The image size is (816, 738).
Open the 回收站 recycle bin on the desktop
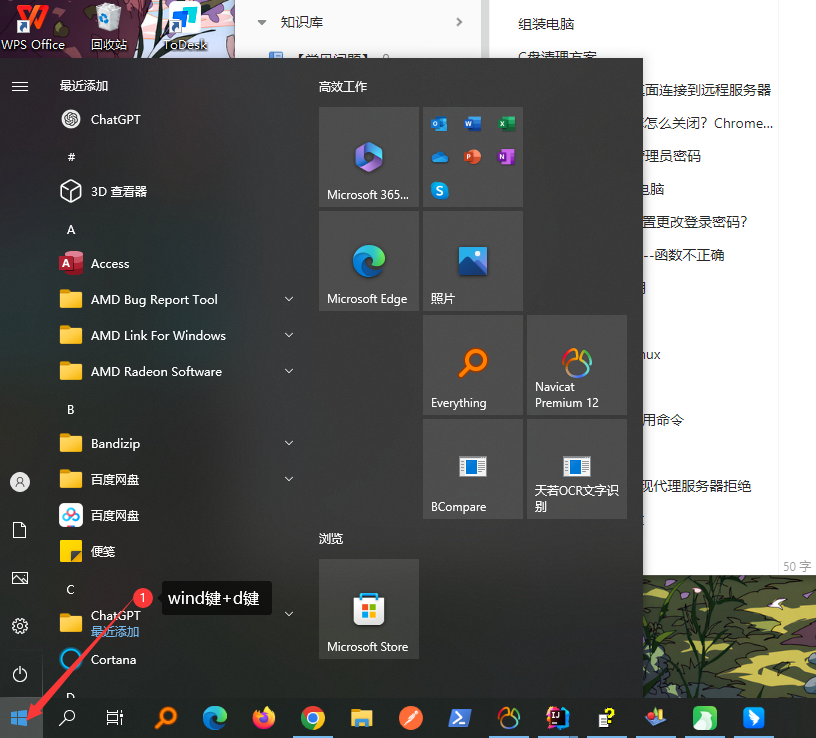(x=109, y=27)
